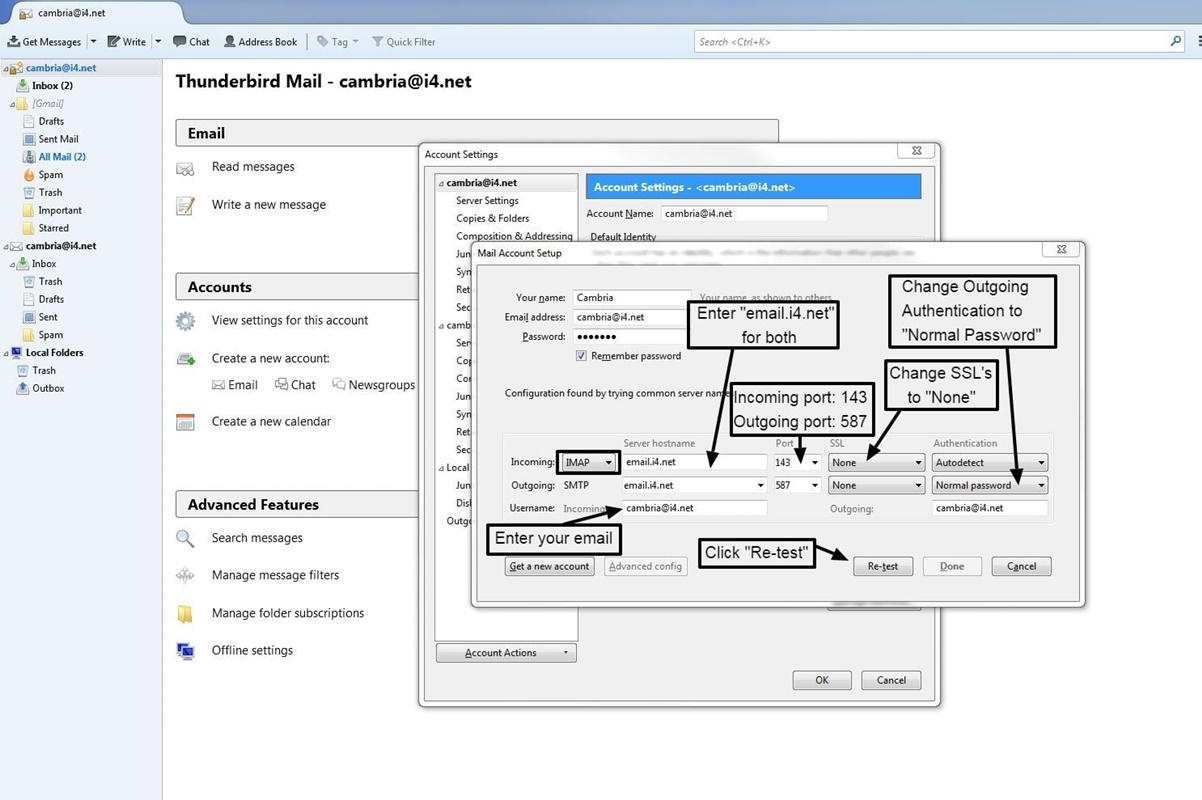
Task: Collapse the [Gmail] folder
Action: click(x=13, y=104)
